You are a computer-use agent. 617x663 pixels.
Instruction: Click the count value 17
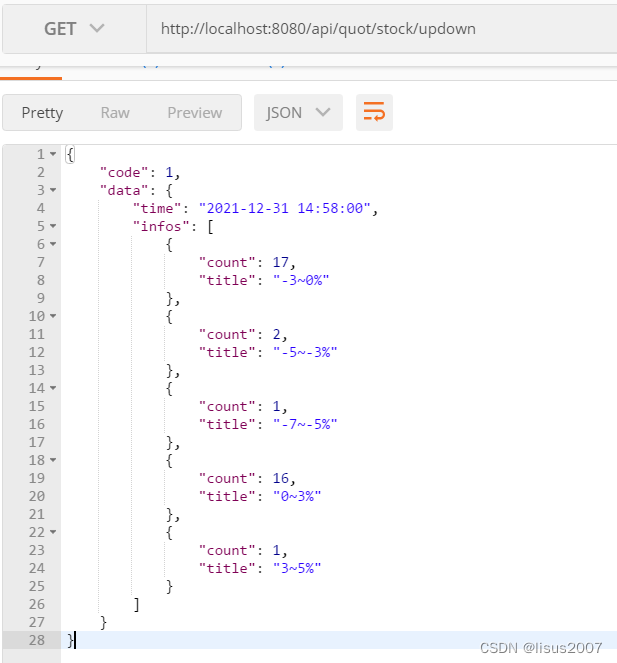pos(280,262)
